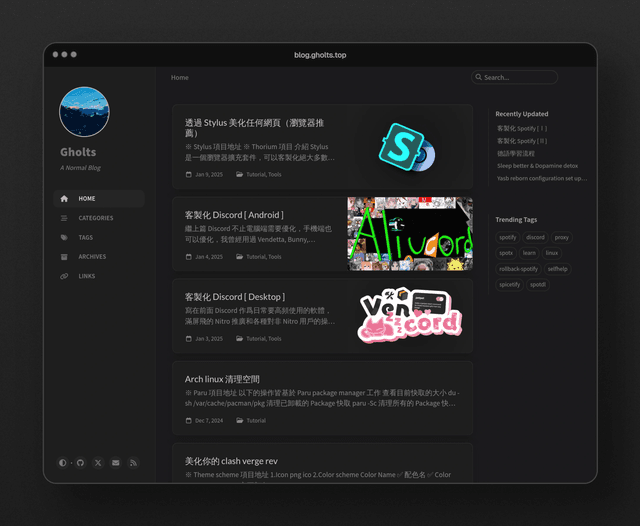This screenshot has height=526, width=640.
Task: Click Tutorial, Tools on Discord Android post
Action: (x=264, y=257)
